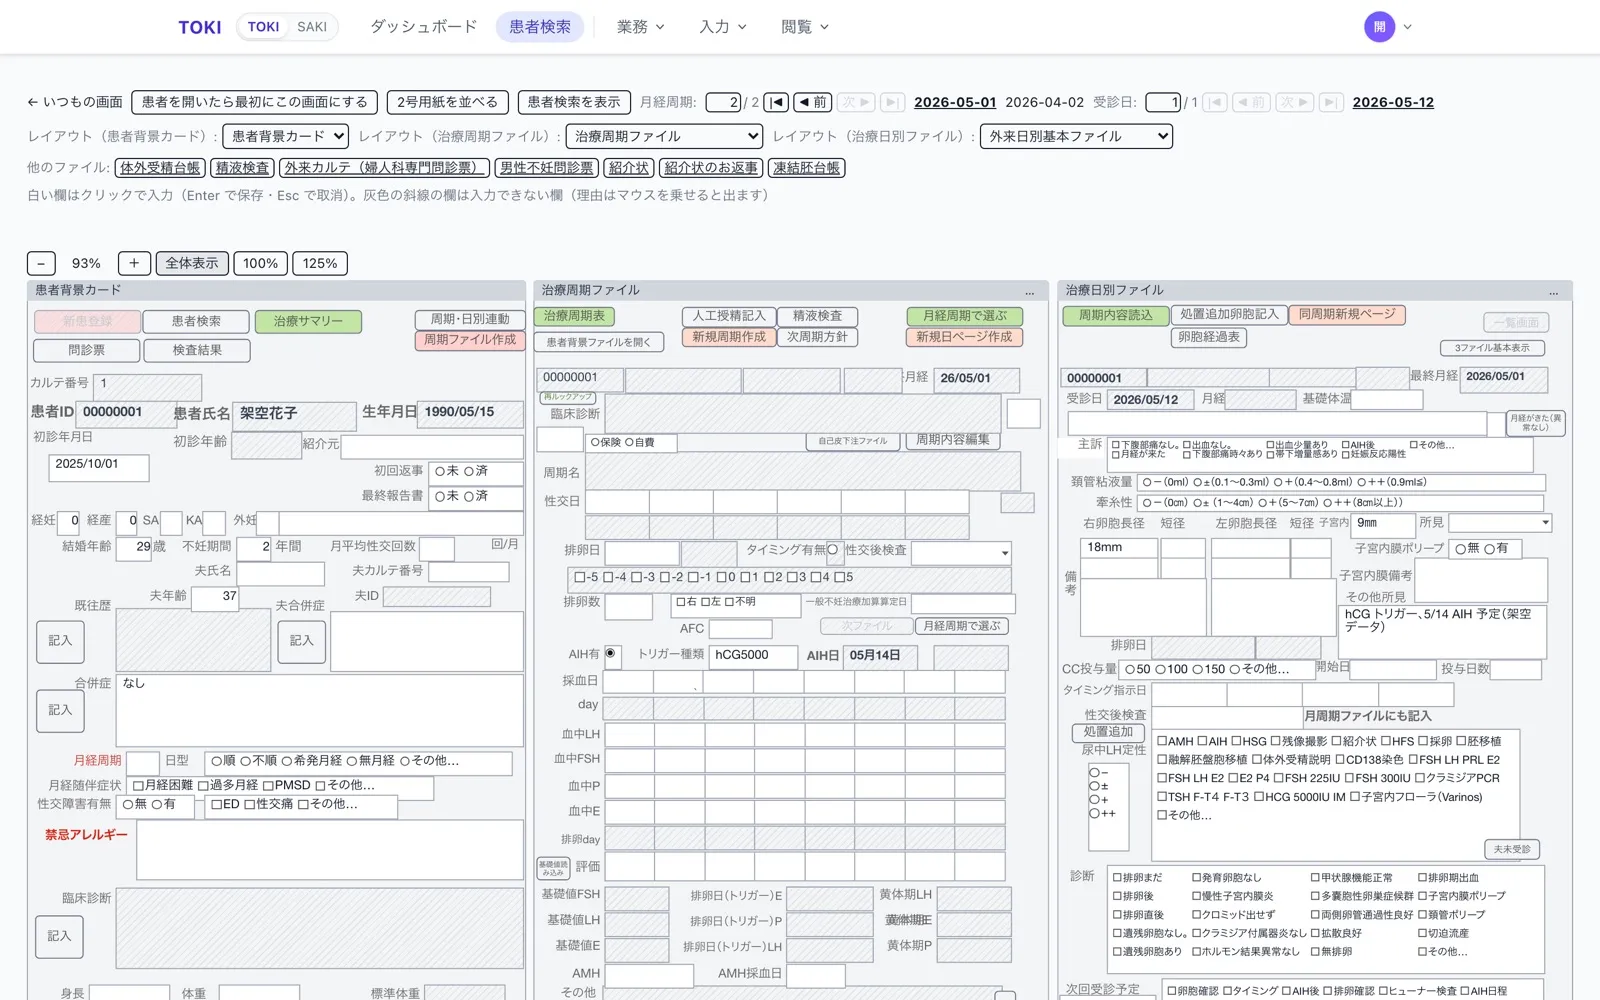Click cycle date link 2026-05-01
This screenshot has height=1000, width=1600.
click(x=955, y=102)
